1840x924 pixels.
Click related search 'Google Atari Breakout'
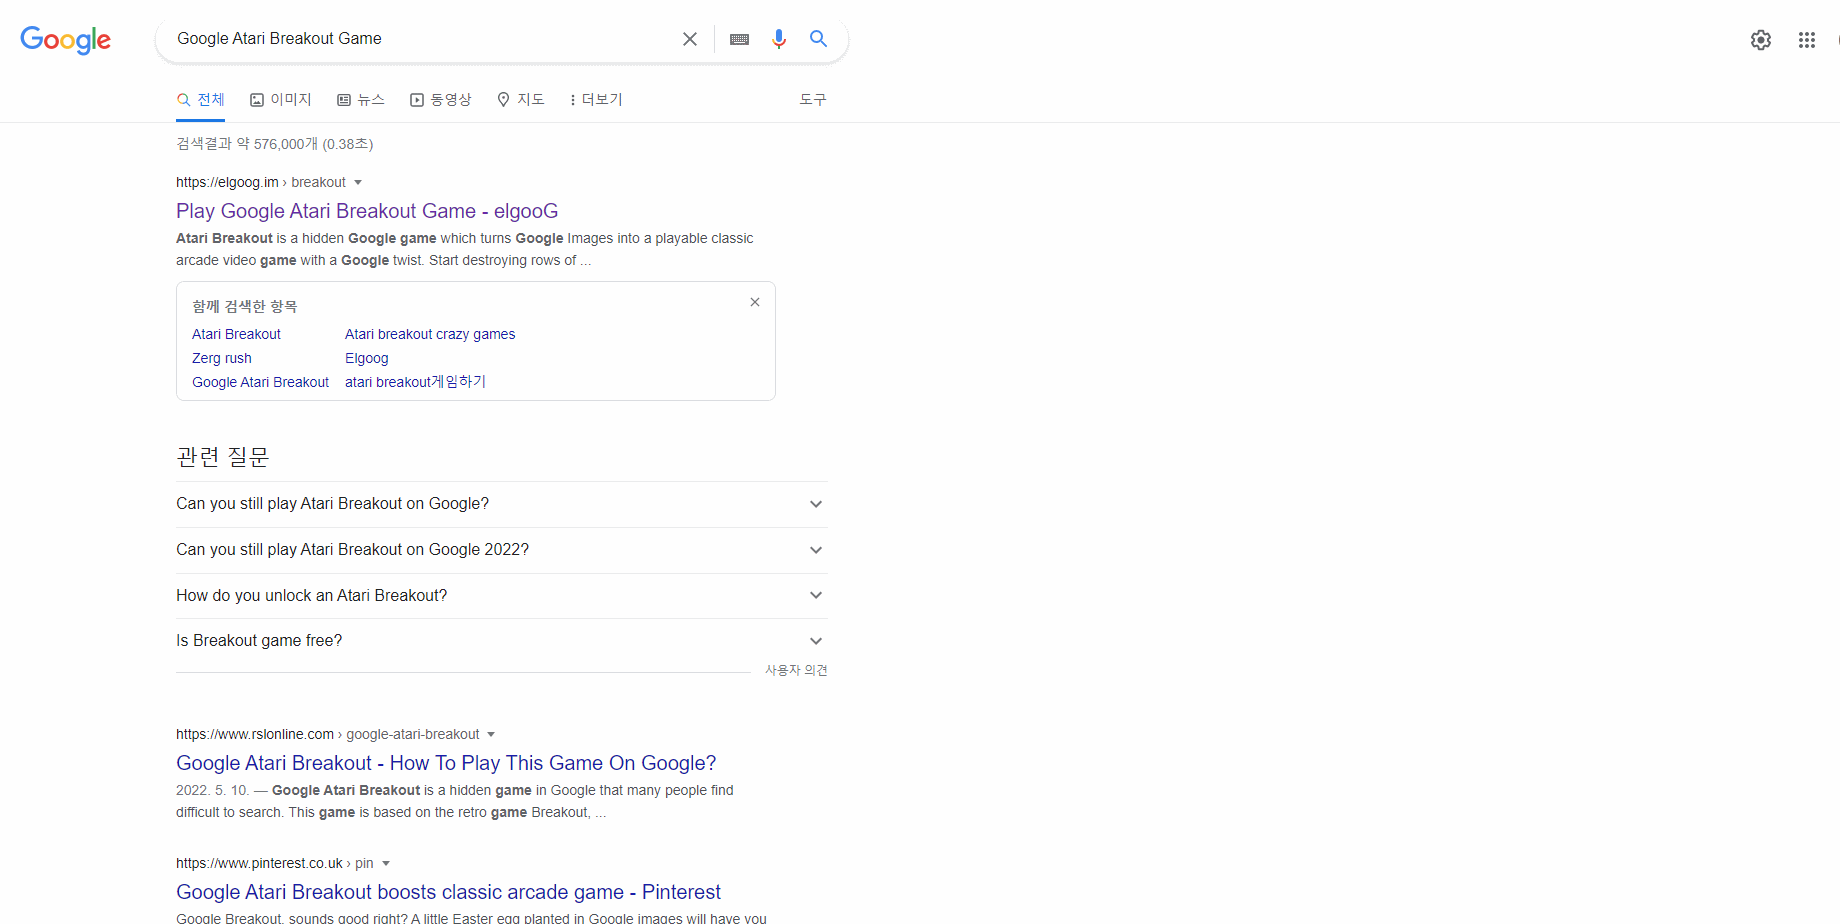coord(260,382)
